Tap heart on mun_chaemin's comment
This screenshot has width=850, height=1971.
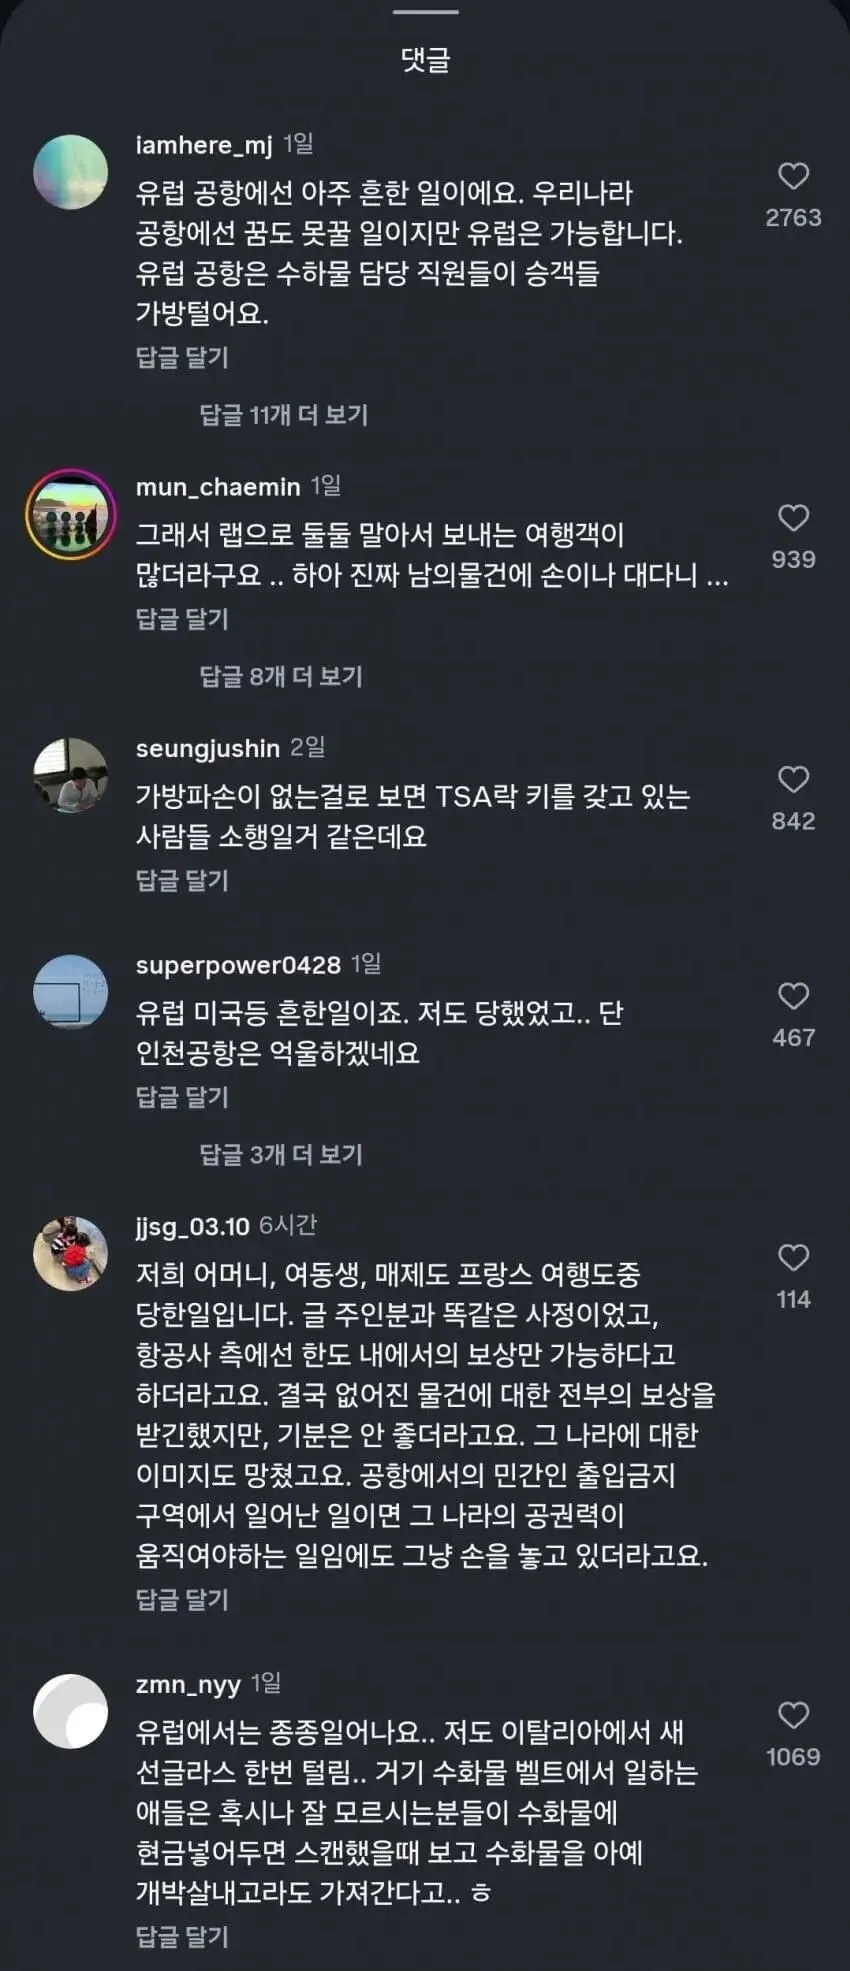[x=793, y=518]
